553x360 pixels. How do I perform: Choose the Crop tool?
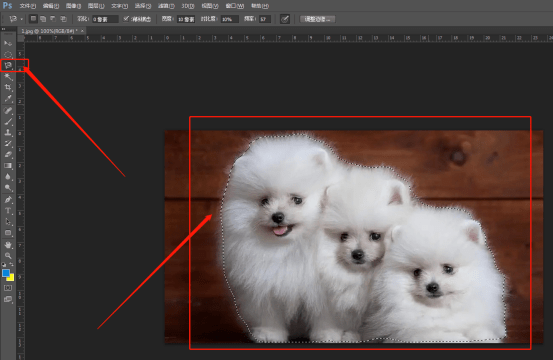point(8,87)
